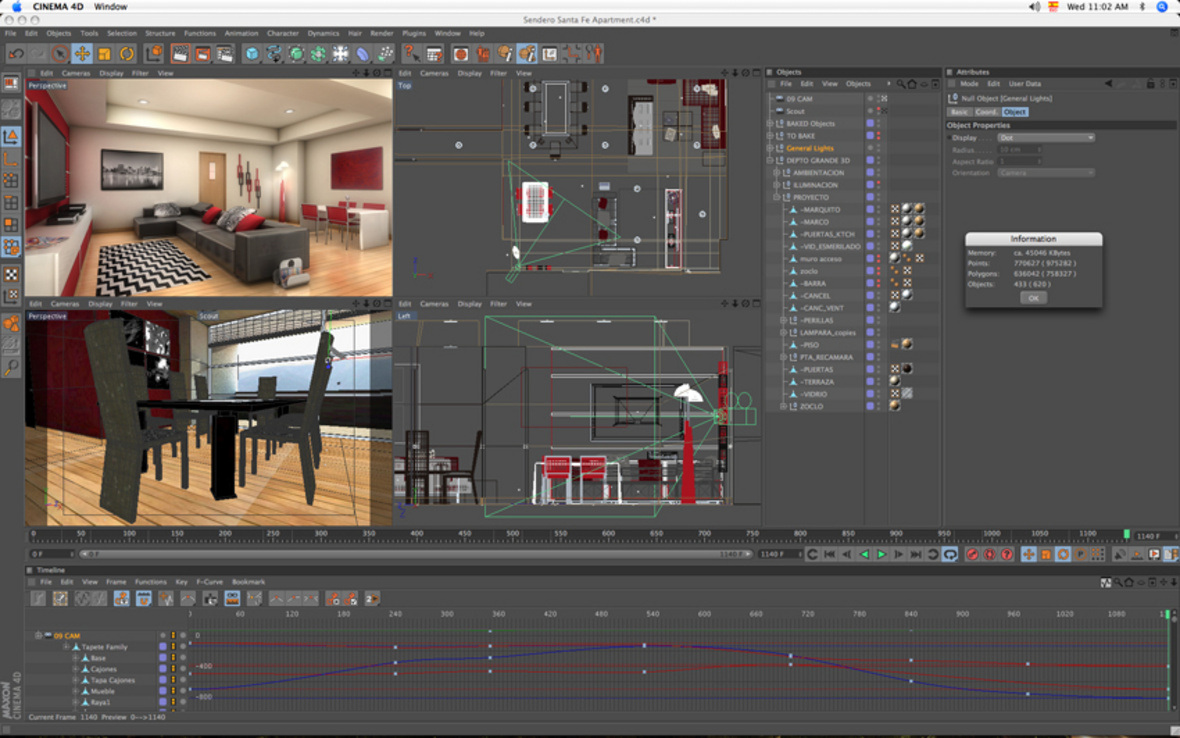Open the Dynamics menu
Image resolution: width=1180 pixels, height=738 pixels.
click(323, 33)
